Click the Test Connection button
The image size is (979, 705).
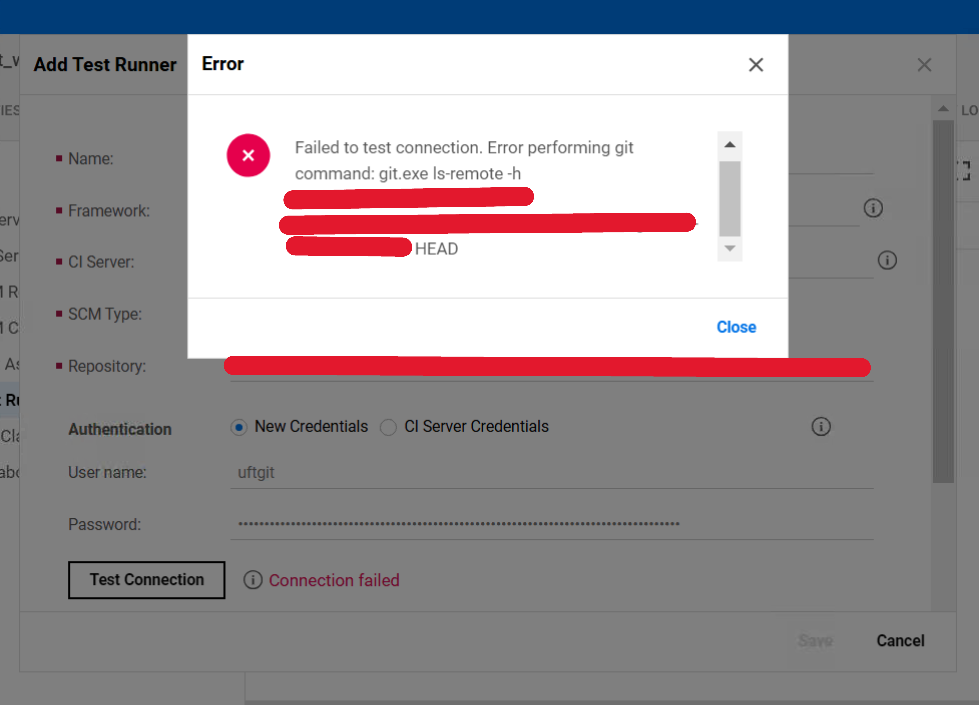click(x=147, y=580)
